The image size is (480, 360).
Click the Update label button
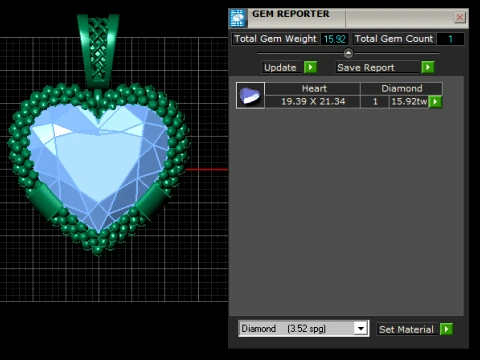pos(282,67)
